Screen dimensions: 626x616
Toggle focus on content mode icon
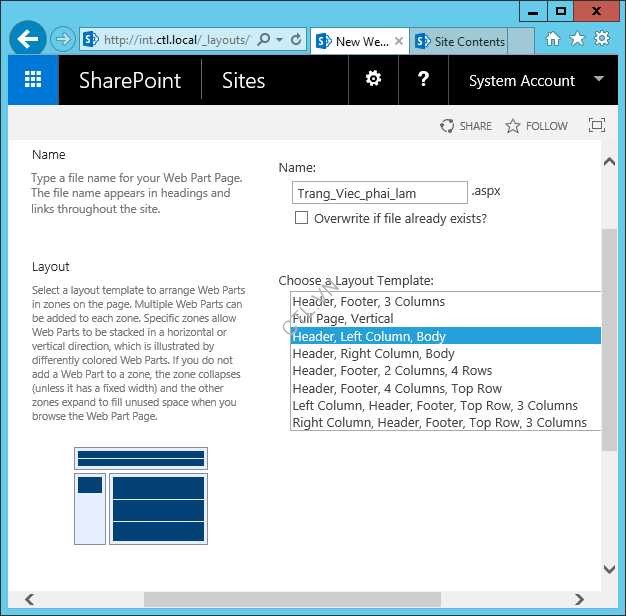pos(597,126)
